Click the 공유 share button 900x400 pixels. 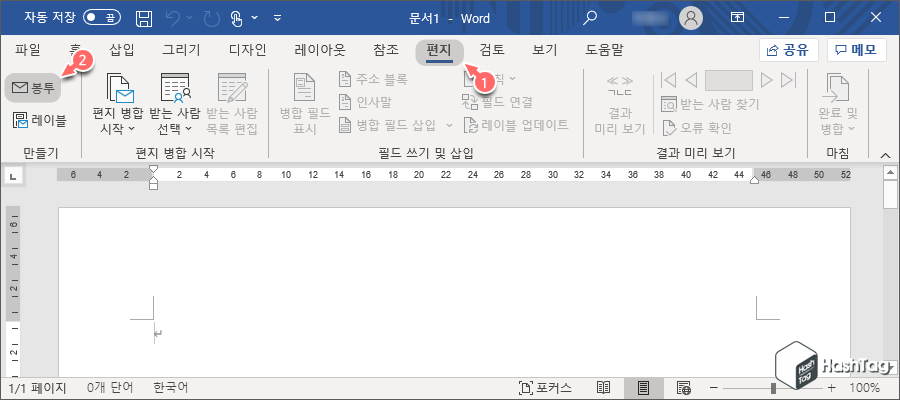pos(789,50)
